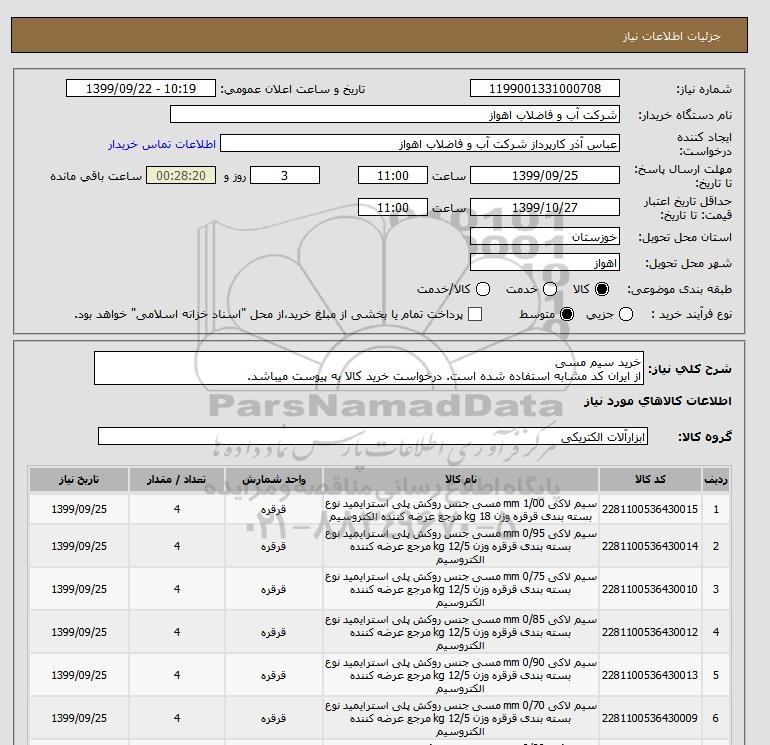Viewport: 770px width, 745px height.
Task: Click the گروه کالا field ابزارآلات الکتریکی
Action: pyautogui.click(x=373, y=436)
